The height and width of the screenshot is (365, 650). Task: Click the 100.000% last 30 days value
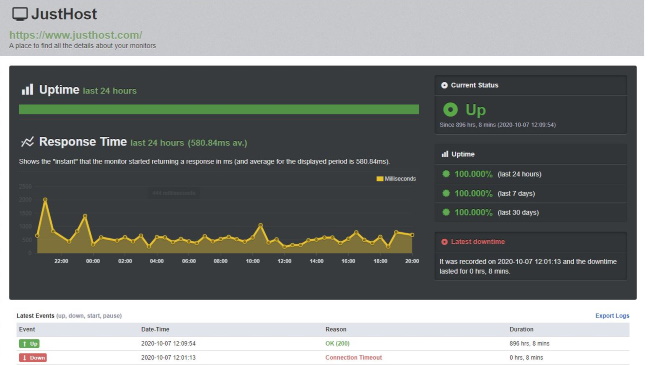click(x=473, y=212)
